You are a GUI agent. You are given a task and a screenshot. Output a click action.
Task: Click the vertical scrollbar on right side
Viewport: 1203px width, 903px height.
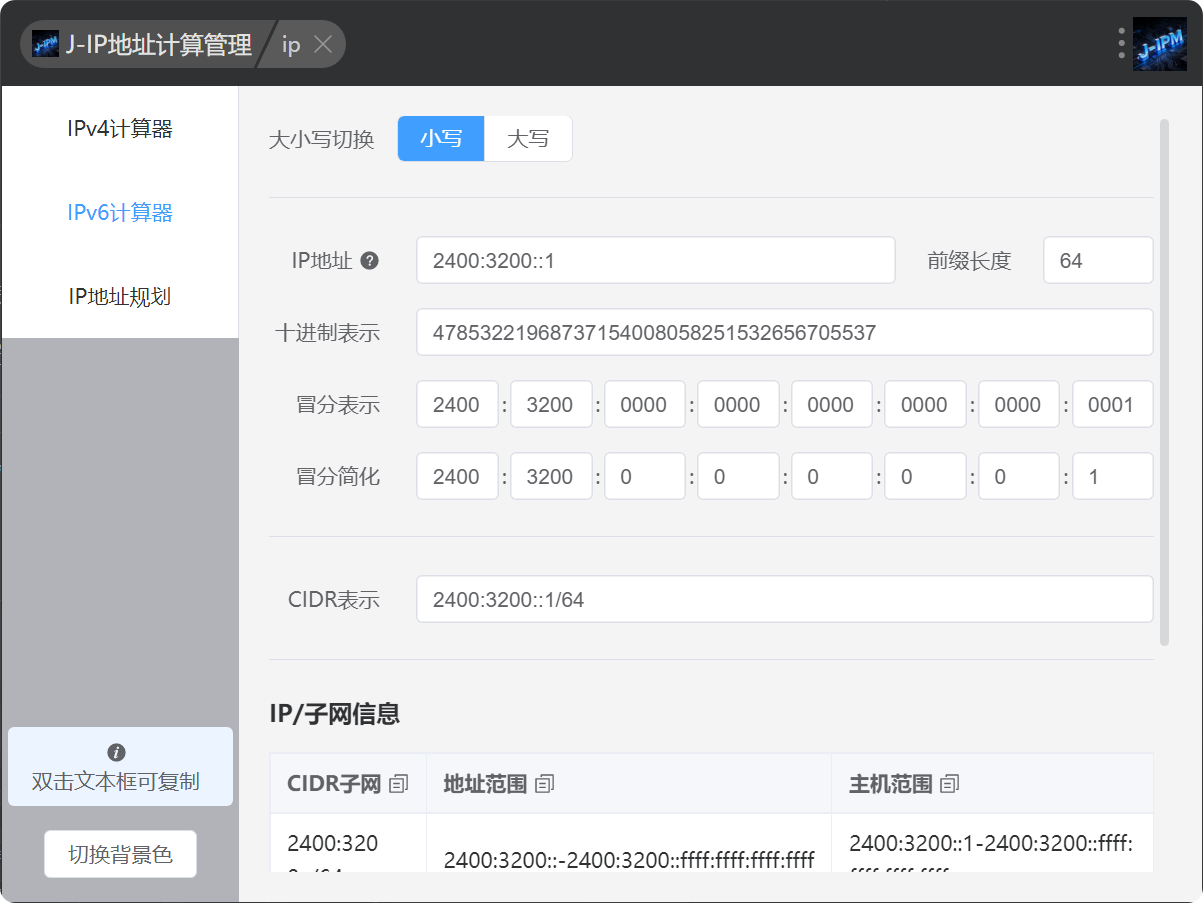click(1163, 380)
